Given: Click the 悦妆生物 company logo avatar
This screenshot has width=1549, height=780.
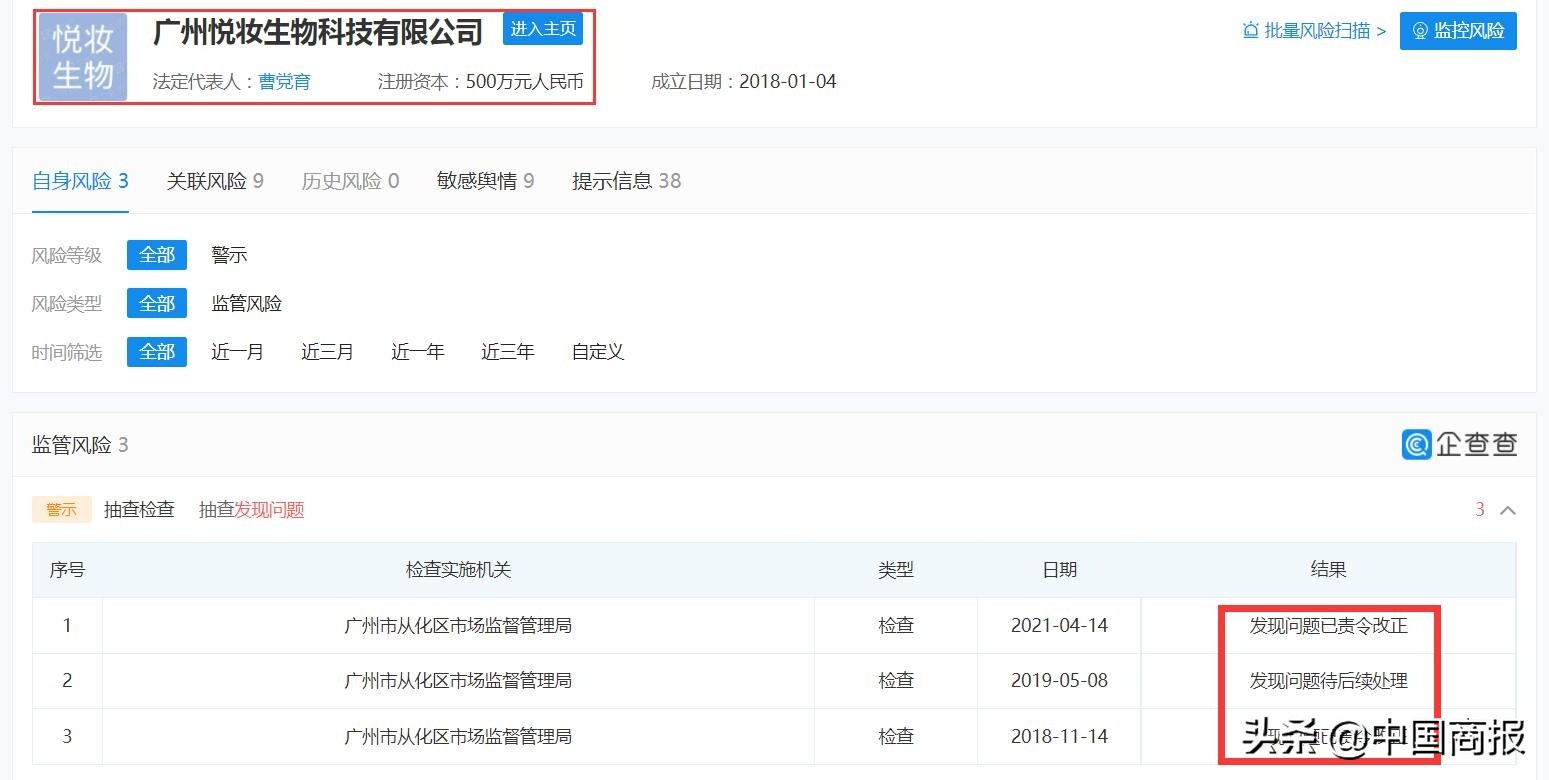Looking at the screenshot, I should coord(84,57).
